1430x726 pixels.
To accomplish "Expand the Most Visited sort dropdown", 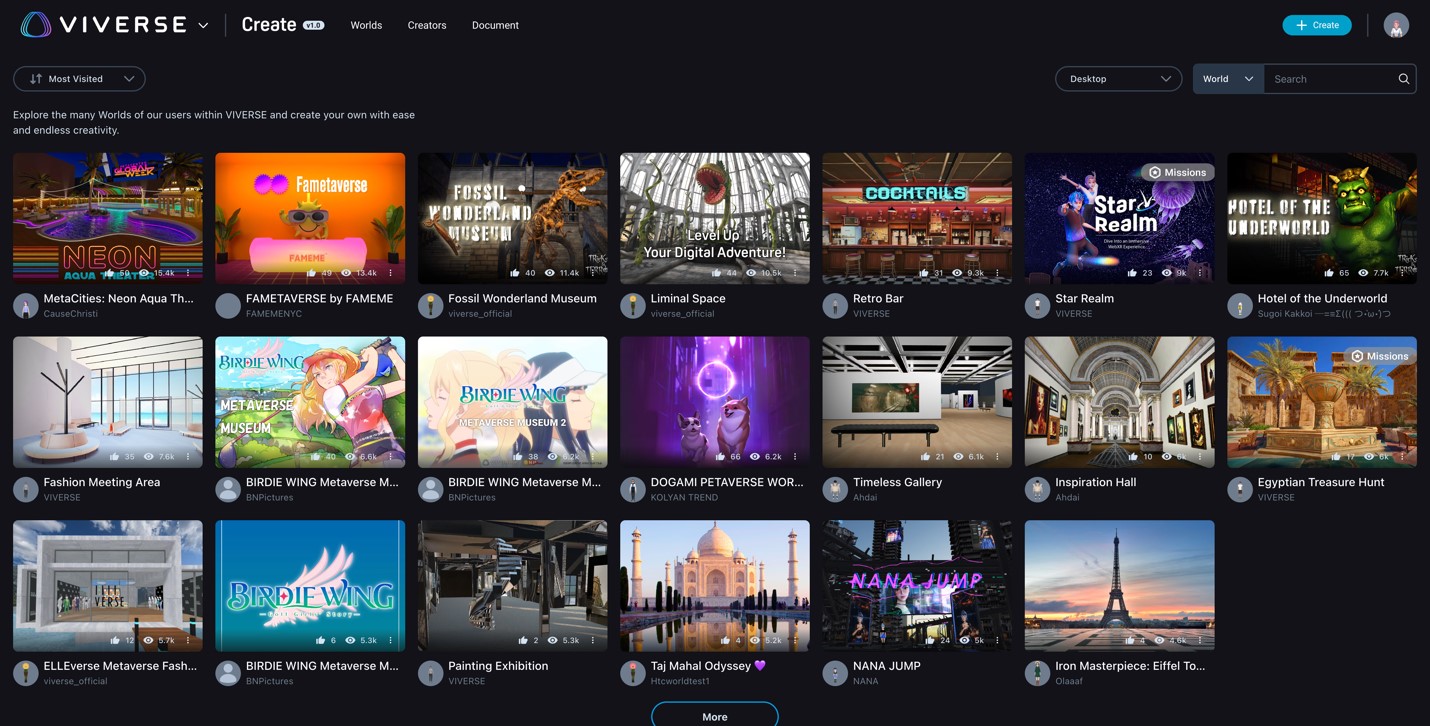I will click(79, 79).
